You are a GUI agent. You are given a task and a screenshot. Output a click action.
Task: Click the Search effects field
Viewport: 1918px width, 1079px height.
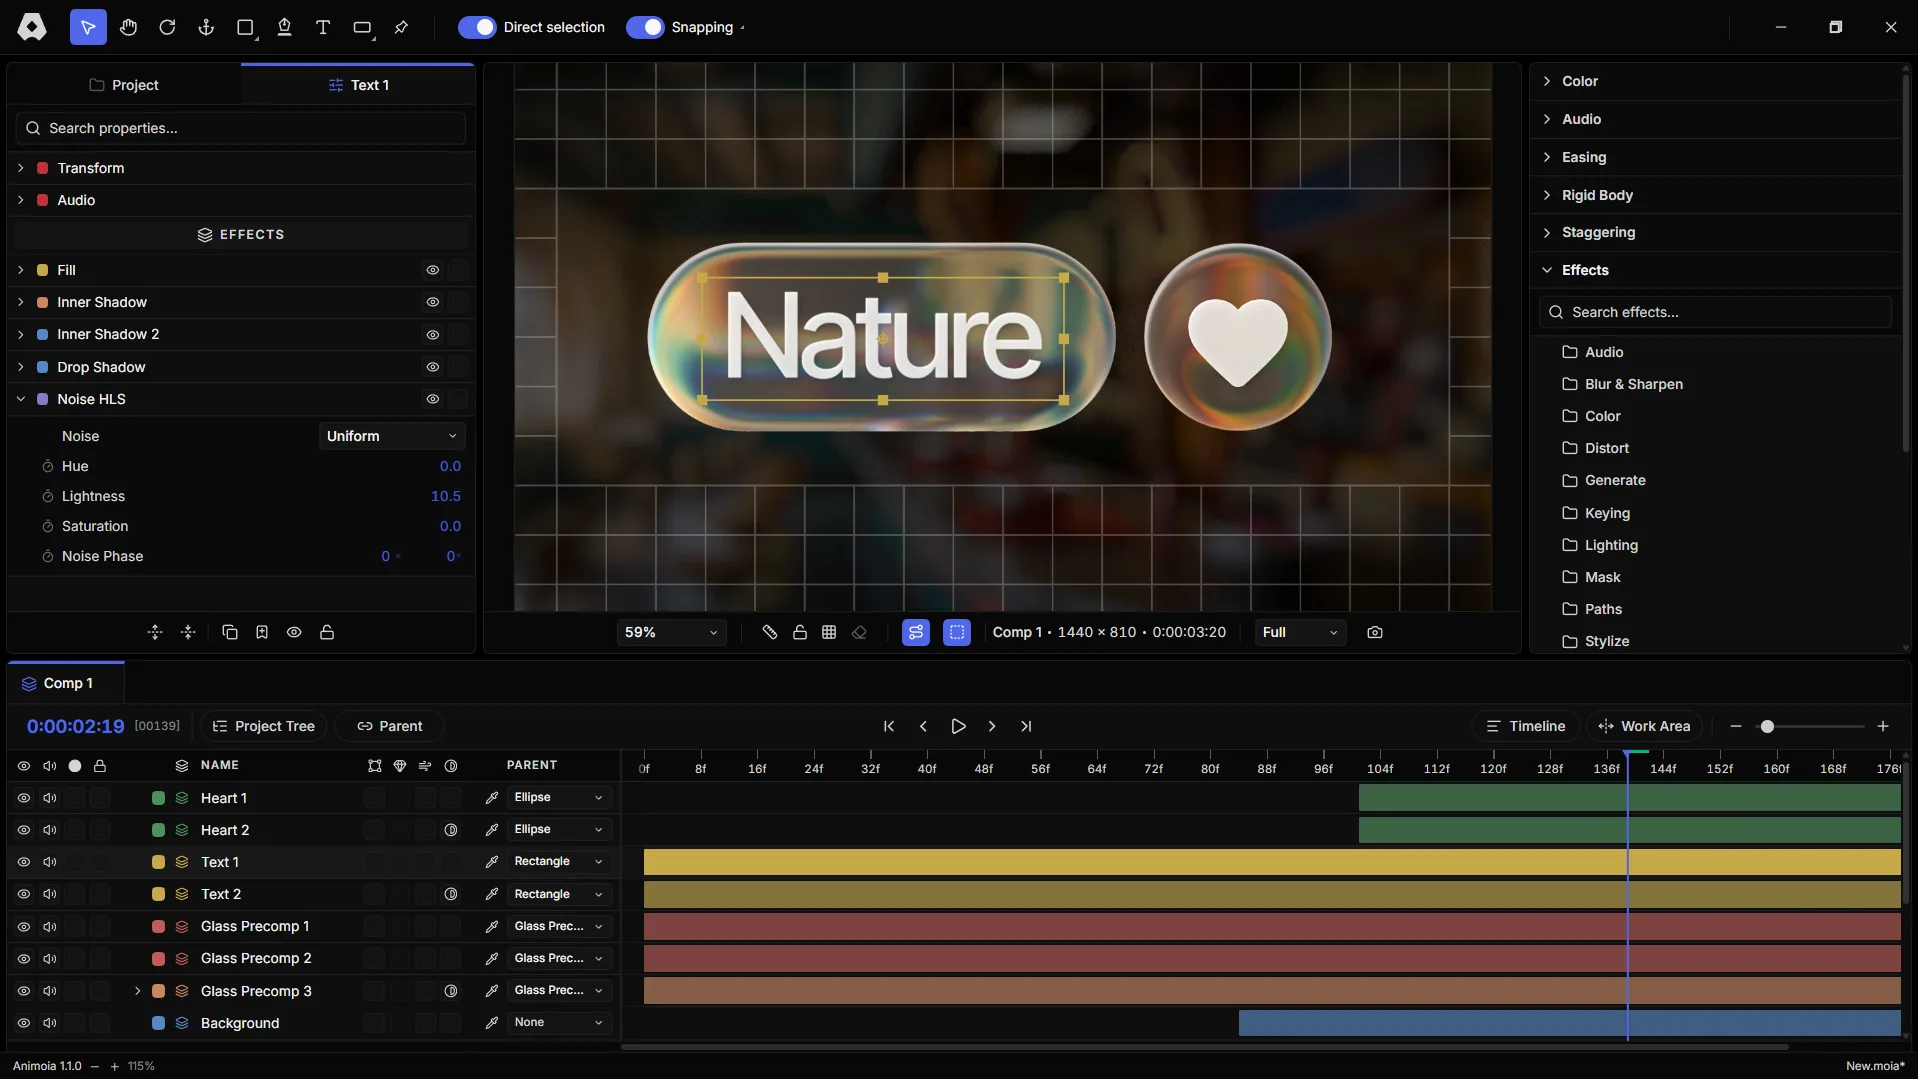[x=1715, y=312]
